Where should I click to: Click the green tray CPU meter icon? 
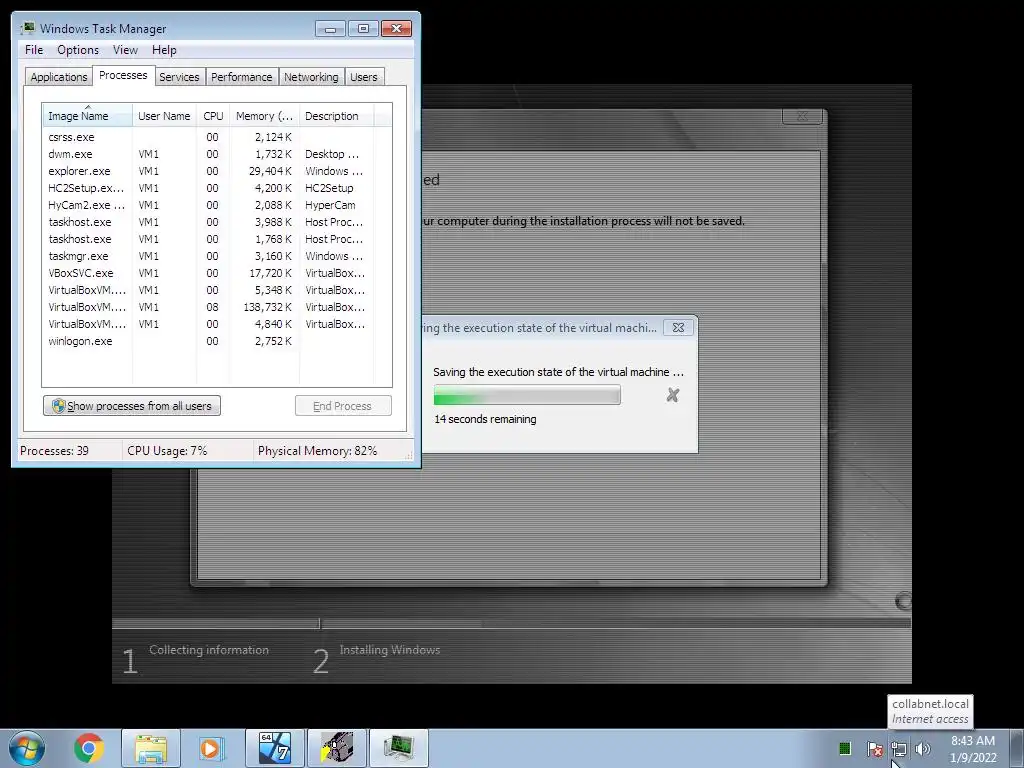(x=845, y=748)
